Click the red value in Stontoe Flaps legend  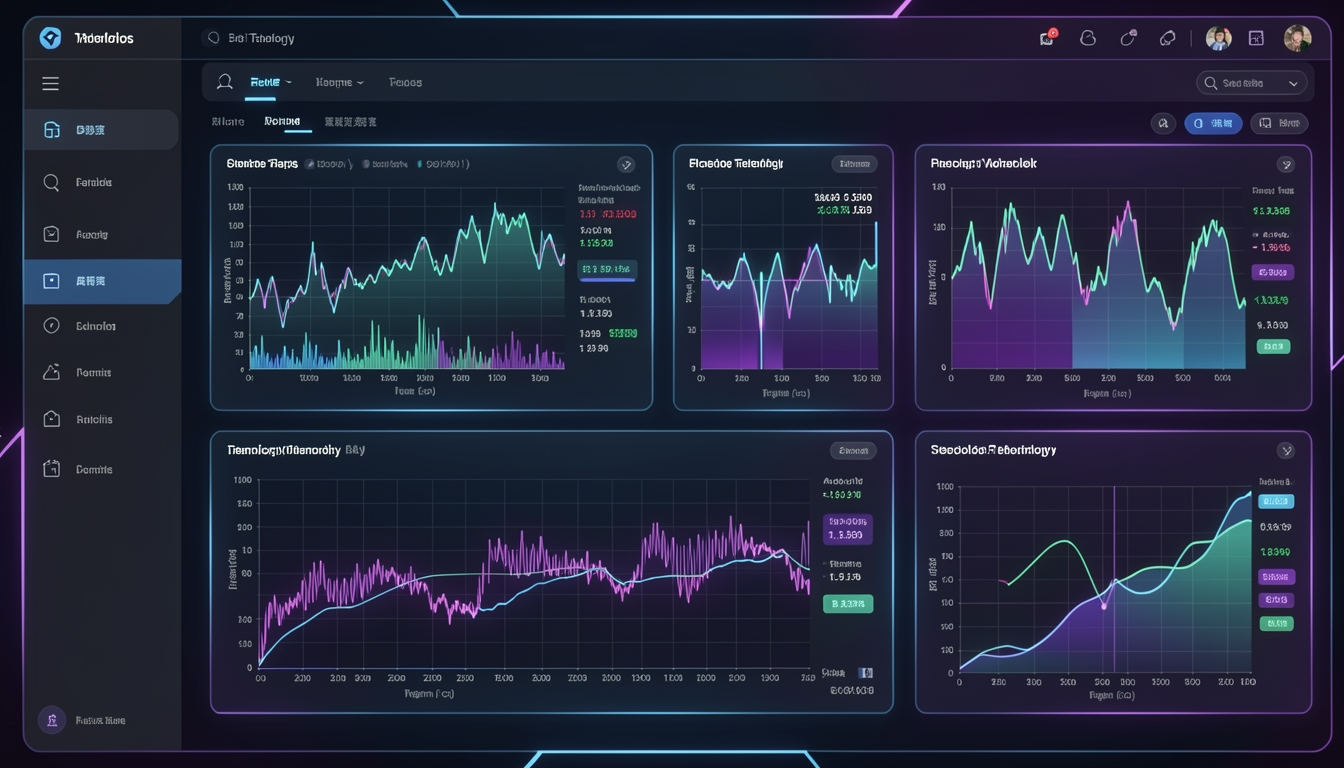tap(607, 214)
